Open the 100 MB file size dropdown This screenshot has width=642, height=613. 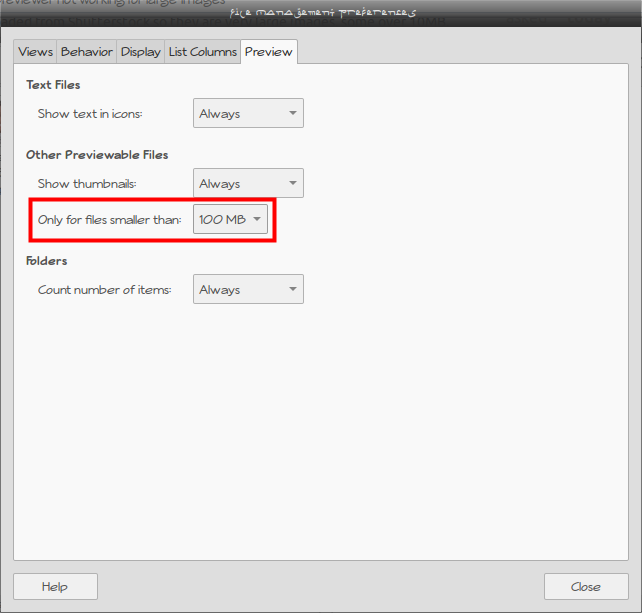pyautogui.click(x=230, y=220)
